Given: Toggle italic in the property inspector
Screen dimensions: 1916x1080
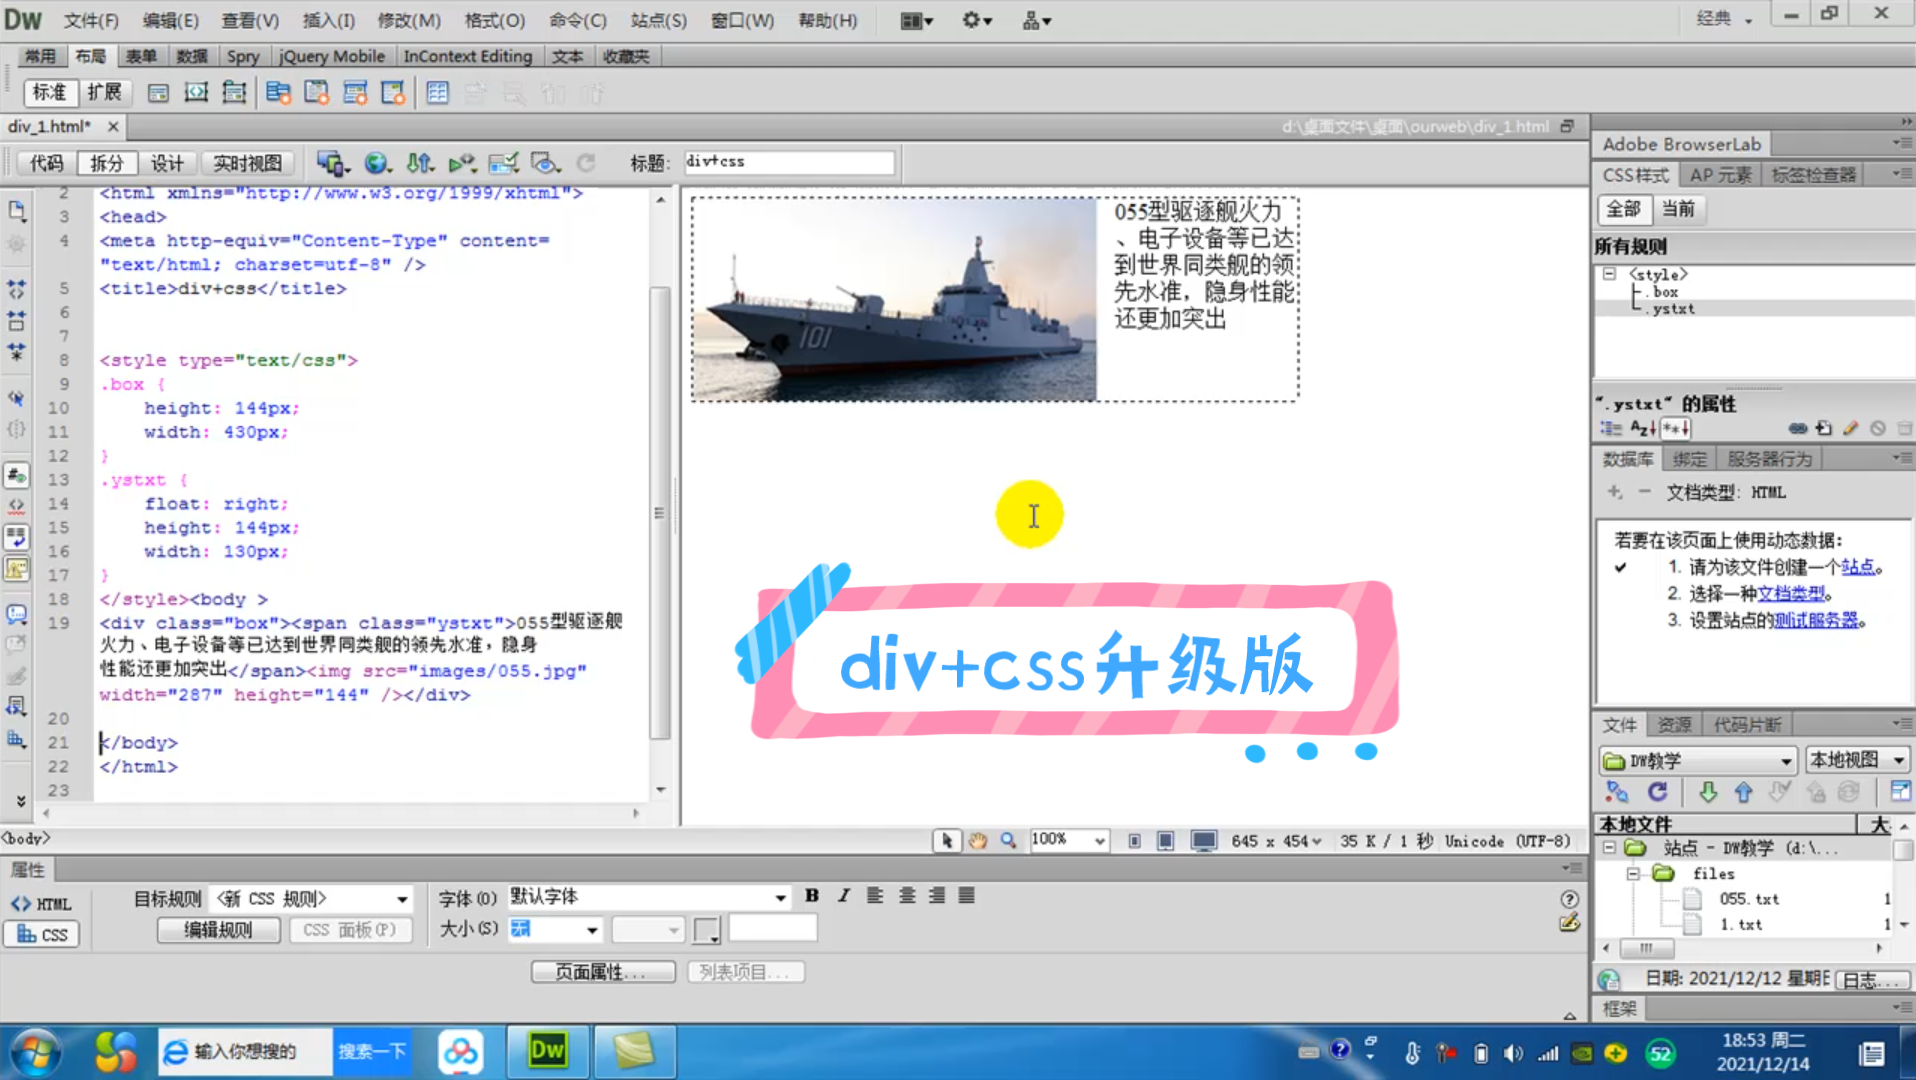Looking at the screenshot, I should (843, 896).
